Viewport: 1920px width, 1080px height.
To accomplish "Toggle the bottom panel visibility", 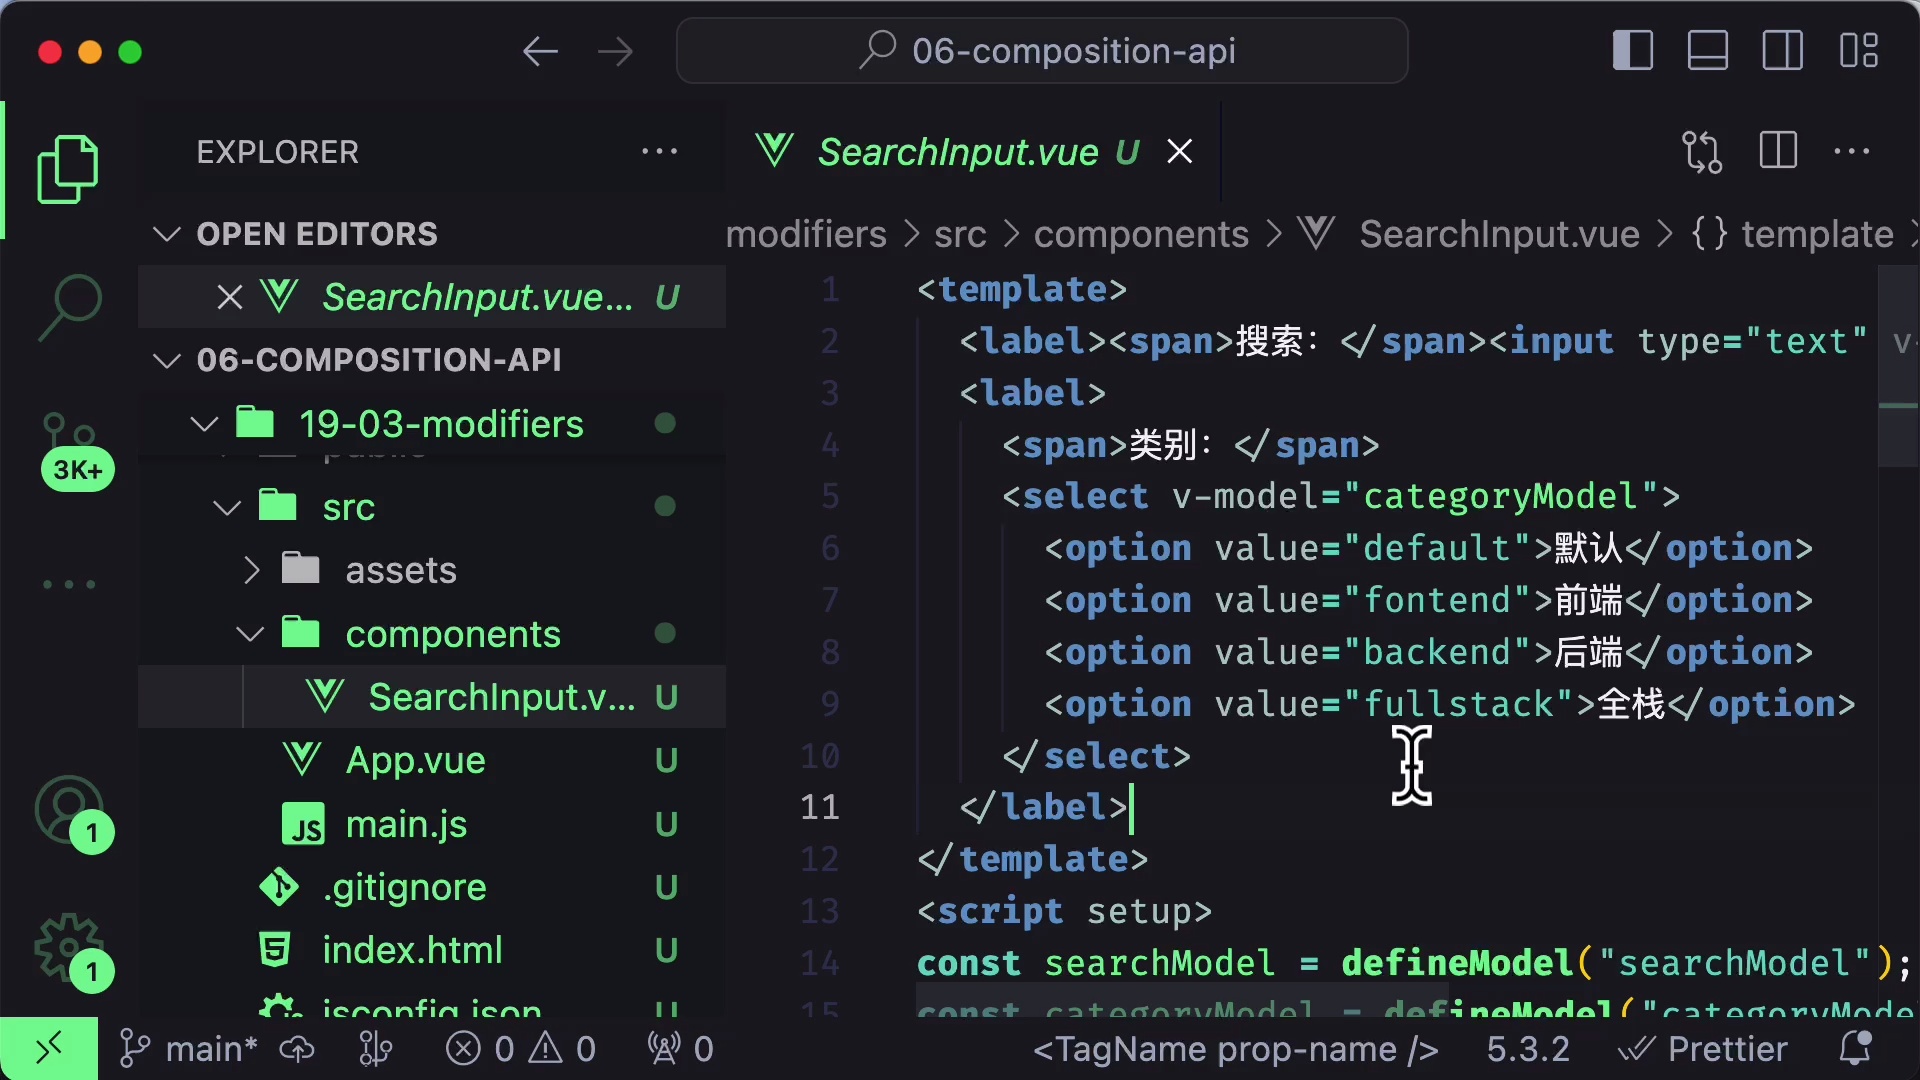I will coord(1707,49).
